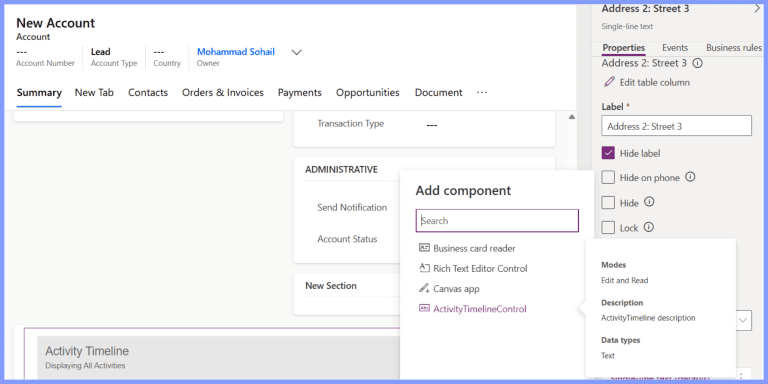
Task: Check the Lock checkbox
Action: click(608, 227)
